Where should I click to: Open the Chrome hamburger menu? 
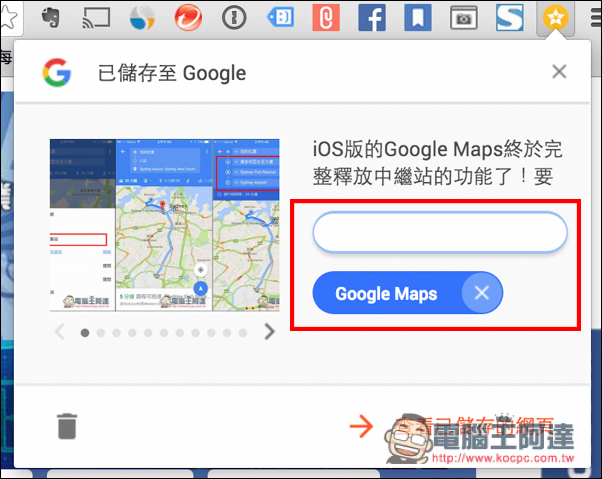click(596, 18)
